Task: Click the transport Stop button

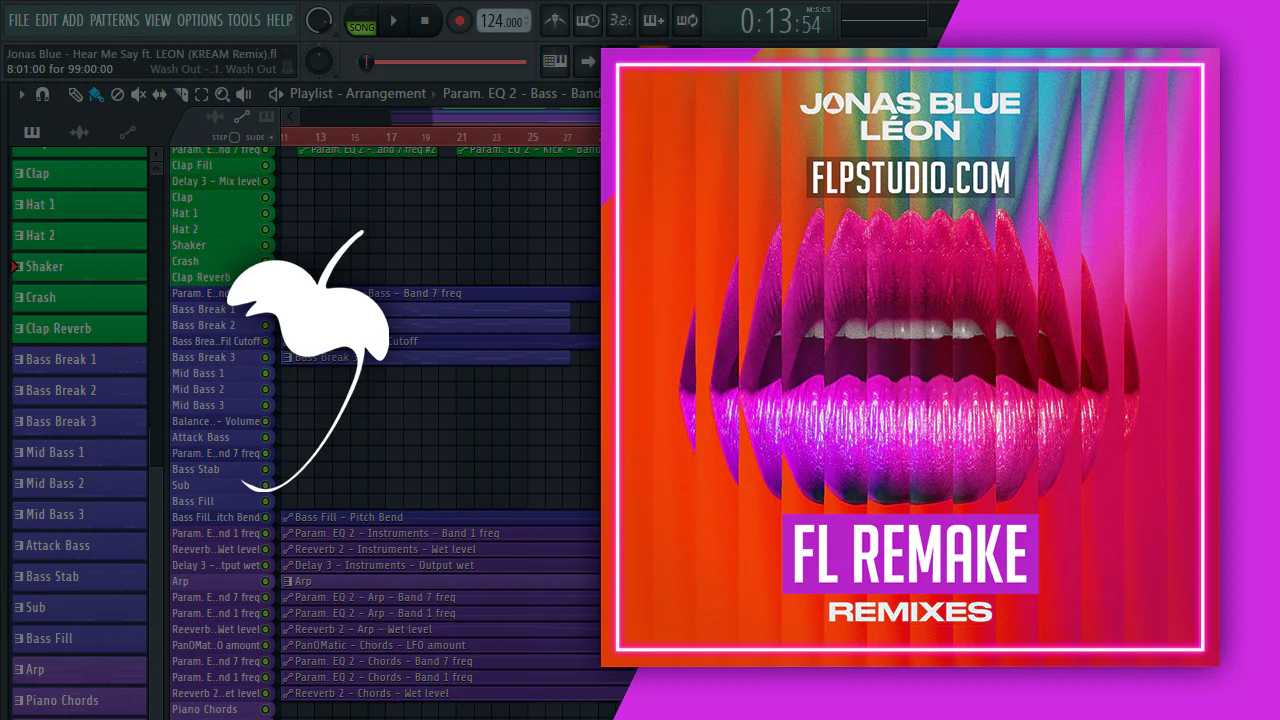Action: pyautogui.click(x=425, y=20)
